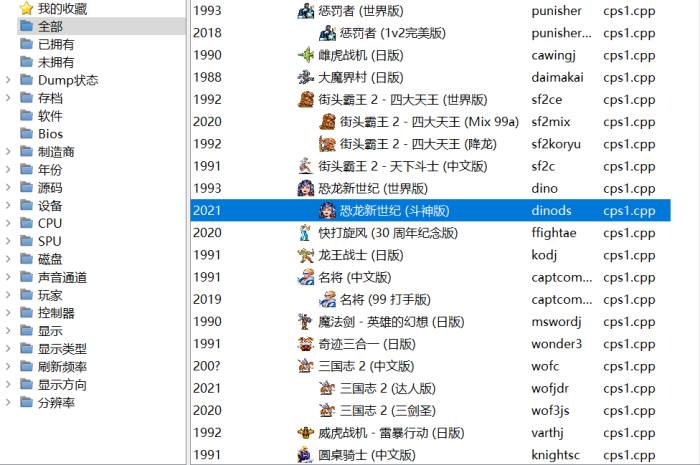Image resolution: width=700 pixels, height=465 pixels.
Task: Expand the 分辨率 tree node
Action: (x=8, y=403)
